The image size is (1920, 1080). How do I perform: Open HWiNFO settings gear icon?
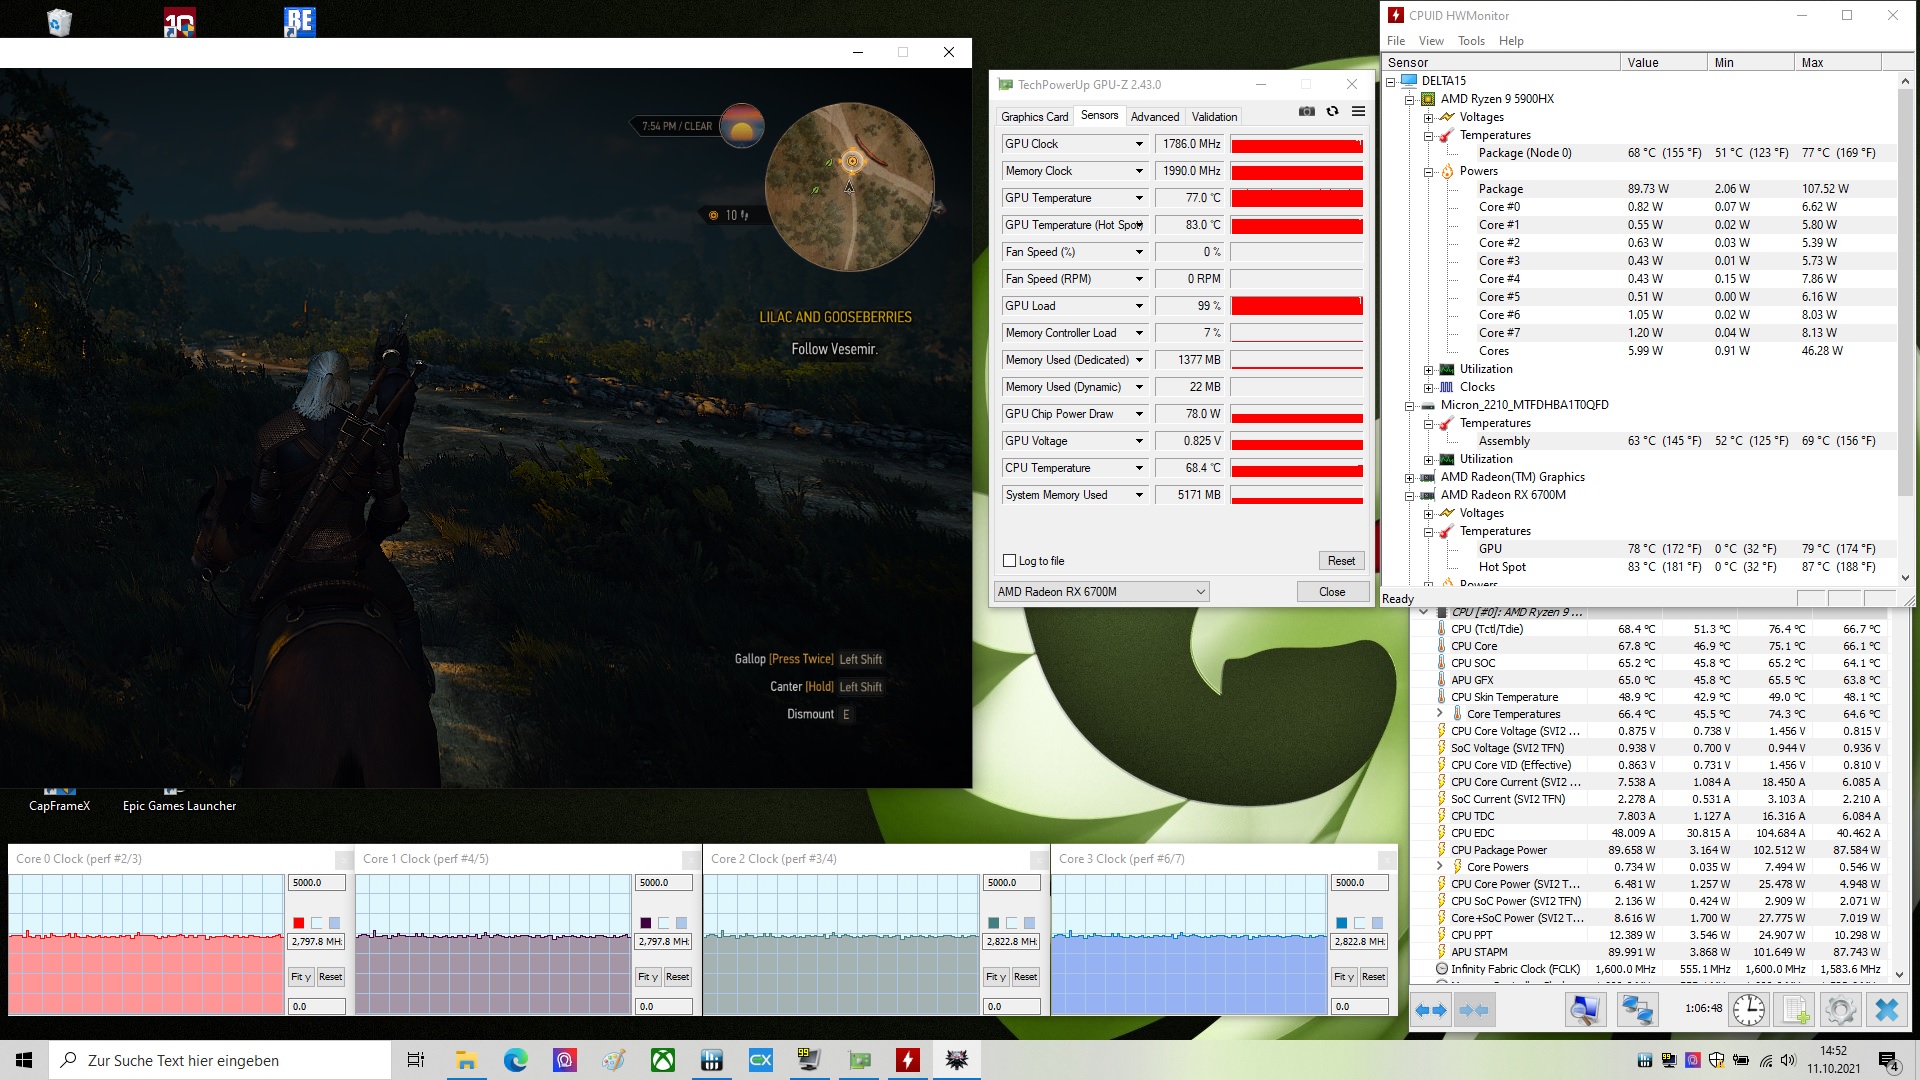tap(1840, 1010)
